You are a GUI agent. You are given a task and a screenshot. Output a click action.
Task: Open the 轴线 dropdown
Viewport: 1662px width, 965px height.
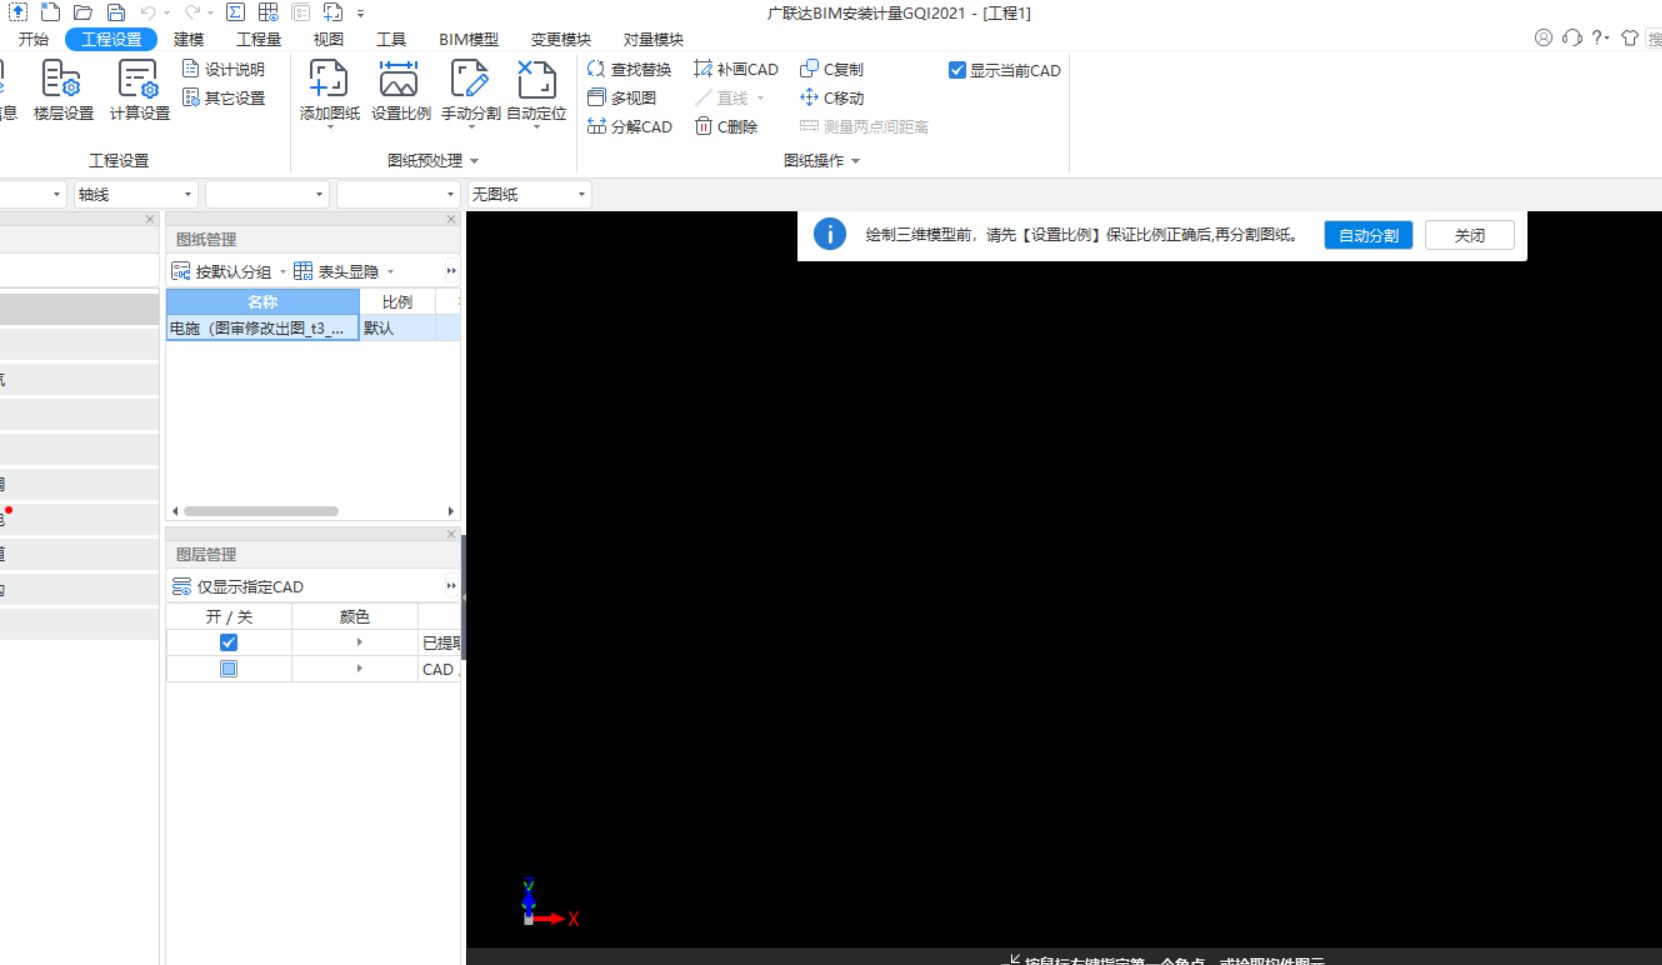(135, 194)
